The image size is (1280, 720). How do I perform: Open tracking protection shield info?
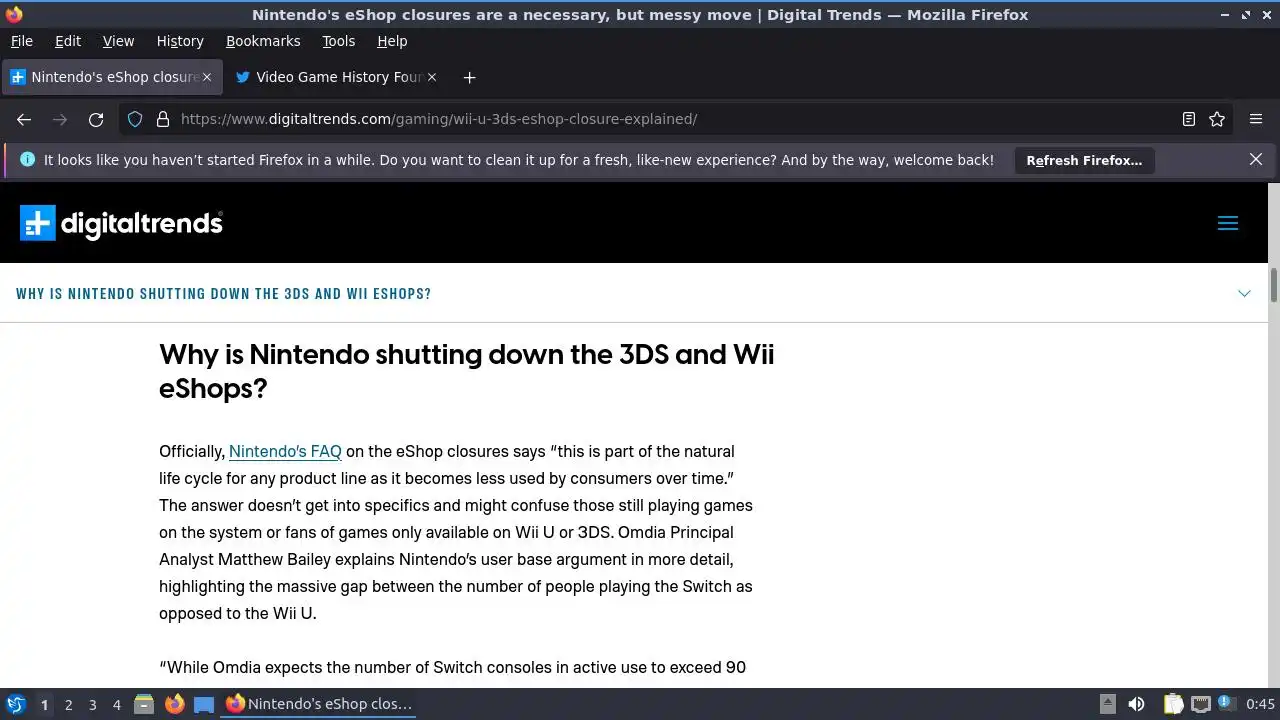(x=135, y=119)
